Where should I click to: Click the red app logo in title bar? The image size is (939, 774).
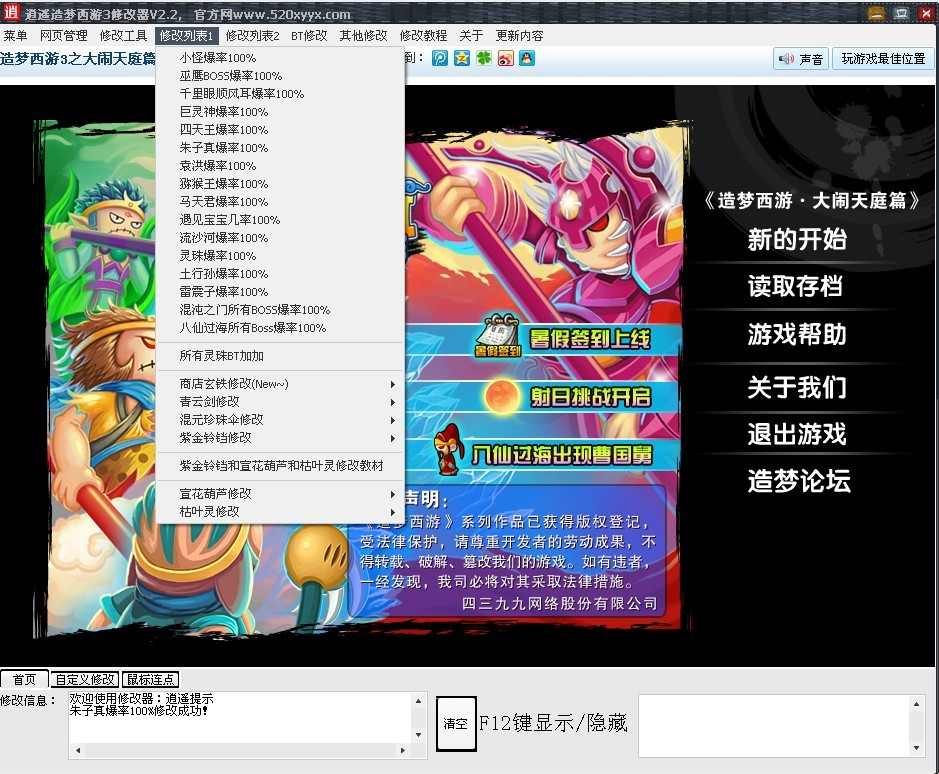tap(11, 13)
